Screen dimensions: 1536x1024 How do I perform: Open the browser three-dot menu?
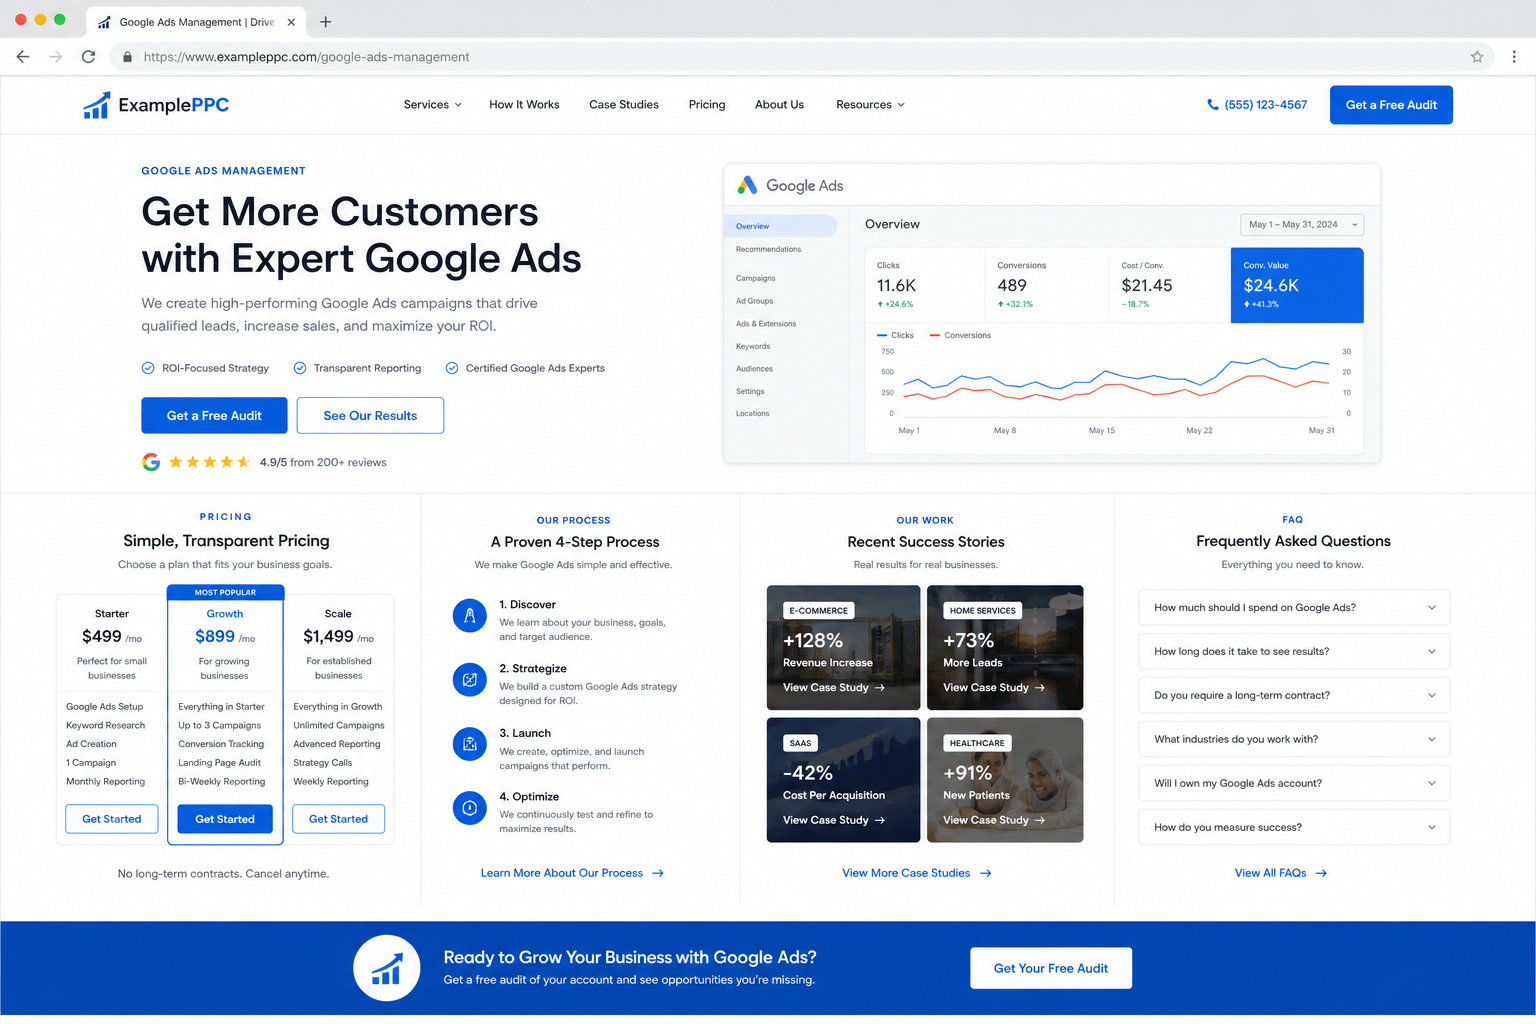point(1514,57)
